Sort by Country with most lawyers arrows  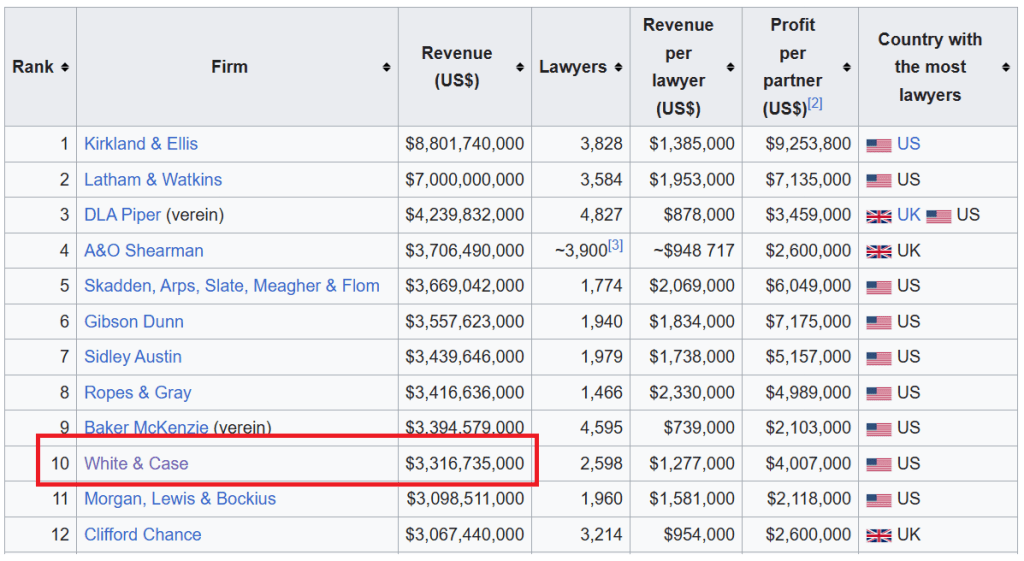pos(1005,67)
